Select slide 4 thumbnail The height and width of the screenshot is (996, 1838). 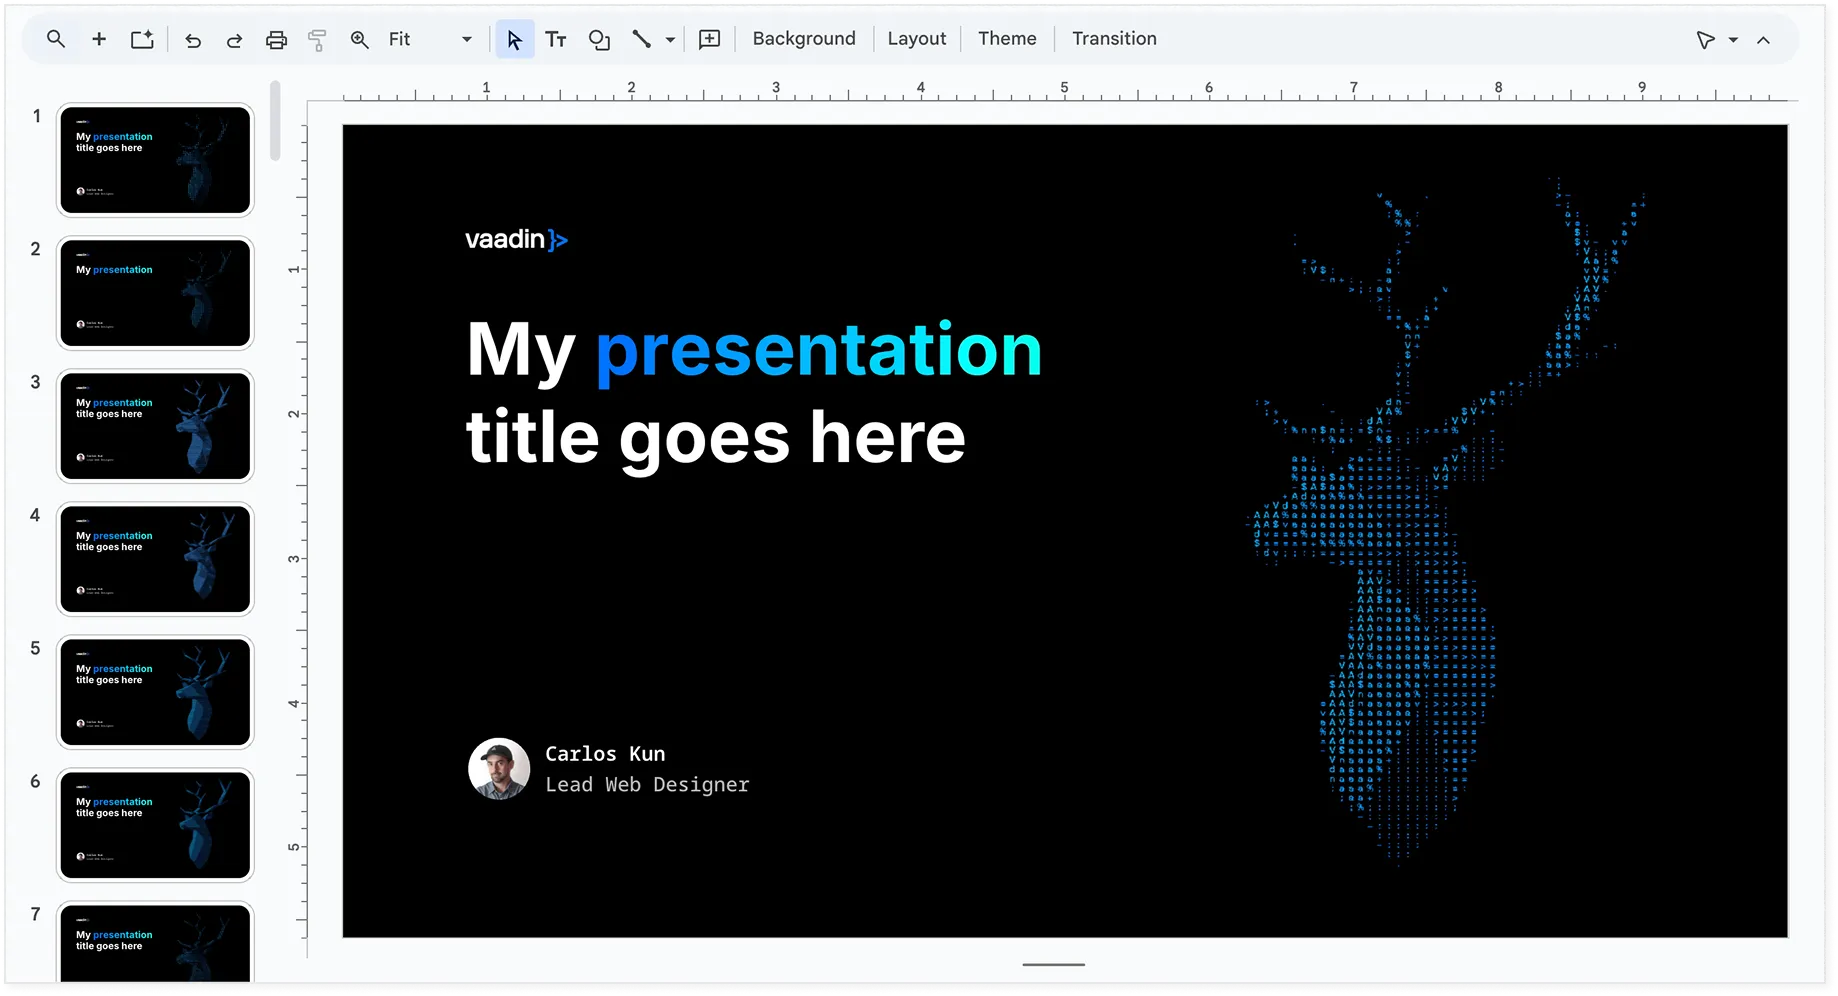click(155, 559)
